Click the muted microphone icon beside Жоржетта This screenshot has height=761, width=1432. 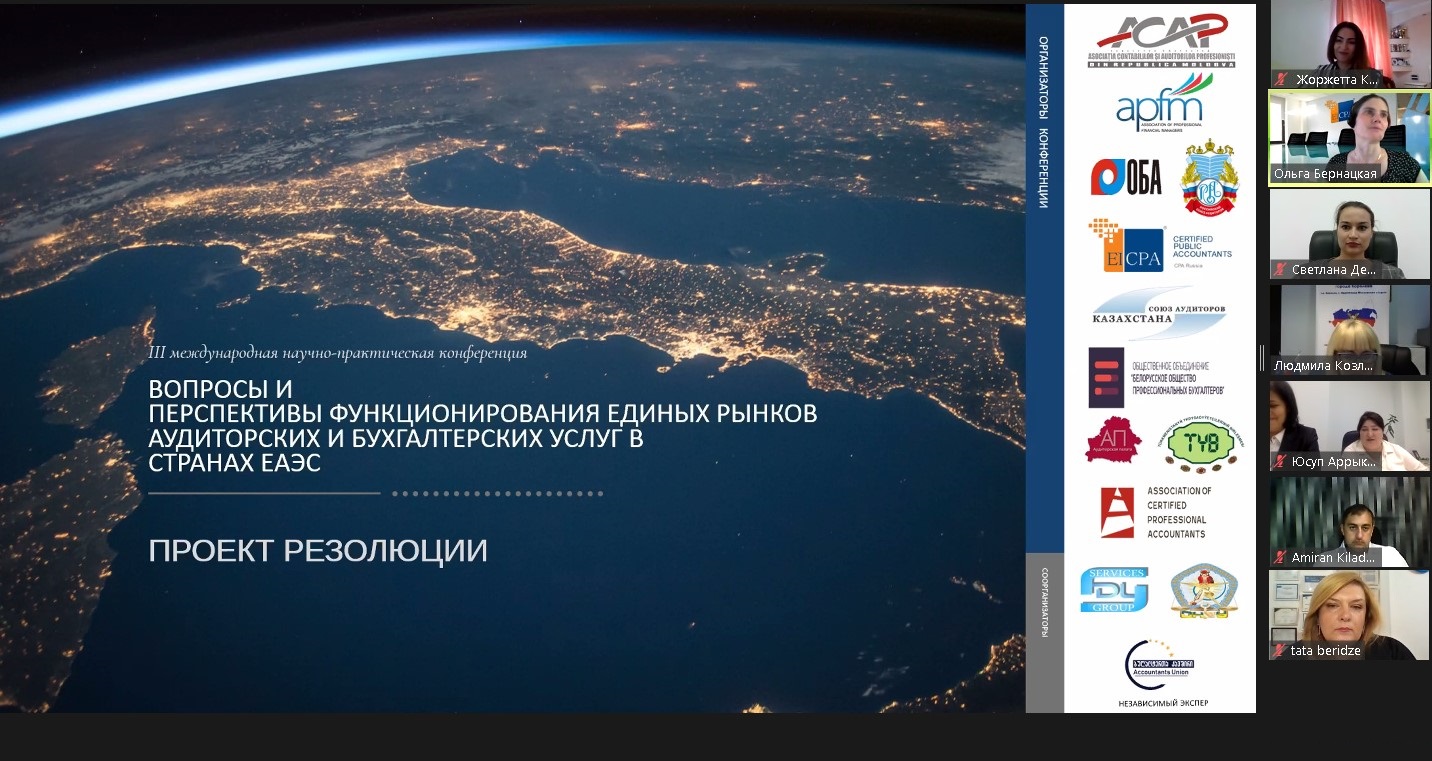[x=1281, y=79]
